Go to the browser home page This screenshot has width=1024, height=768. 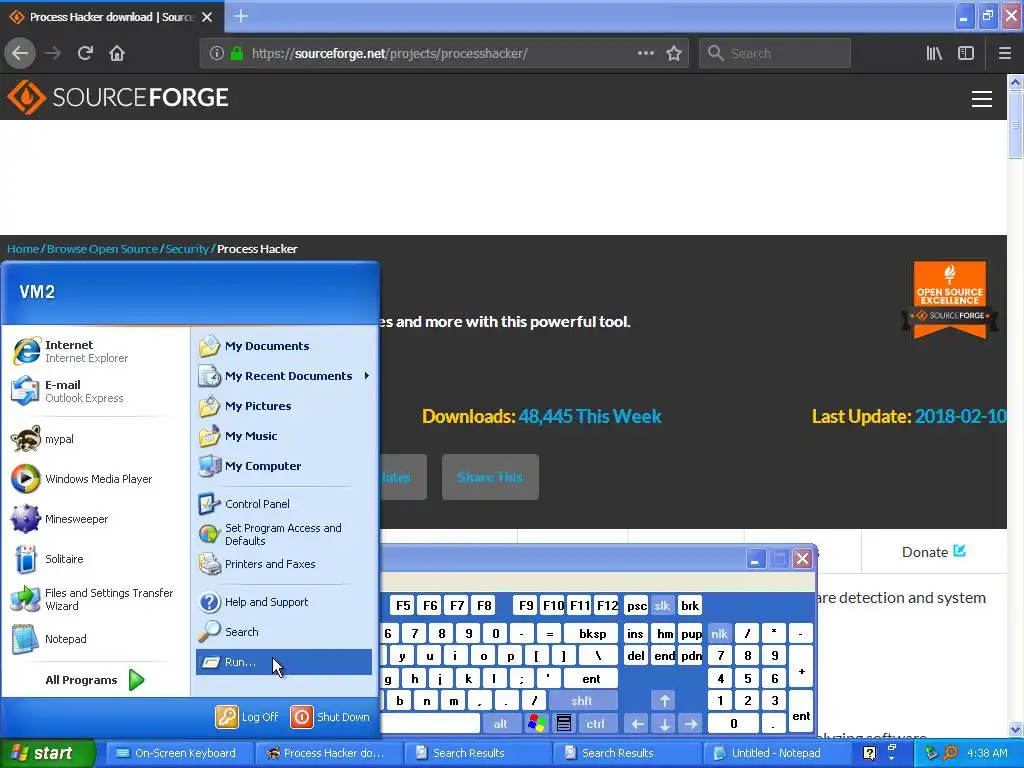(x=117, y=53)
